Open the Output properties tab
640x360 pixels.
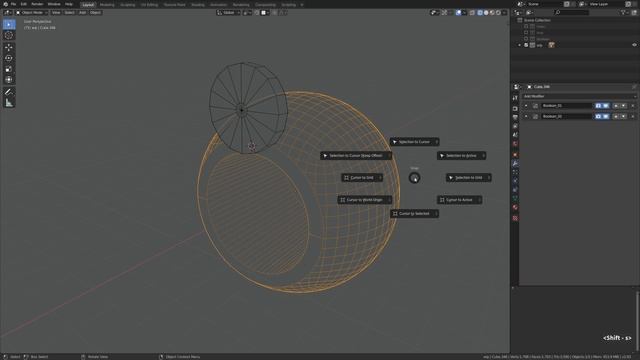[515, 118]
